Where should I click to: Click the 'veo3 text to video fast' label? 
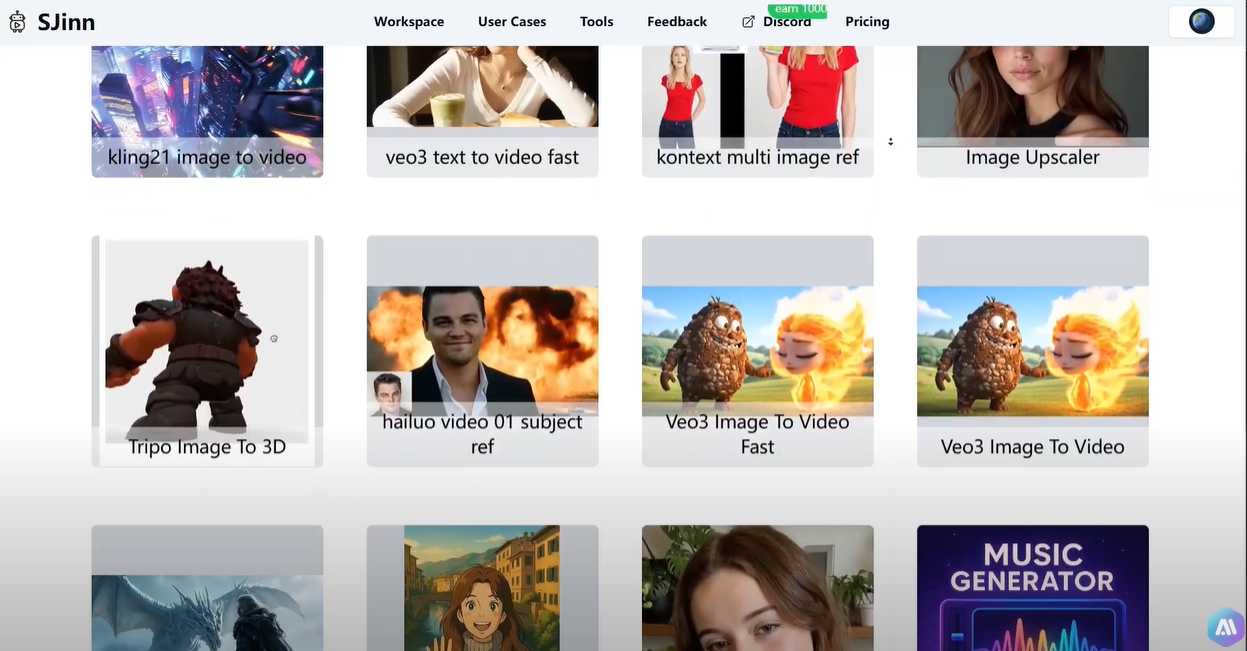482,157
